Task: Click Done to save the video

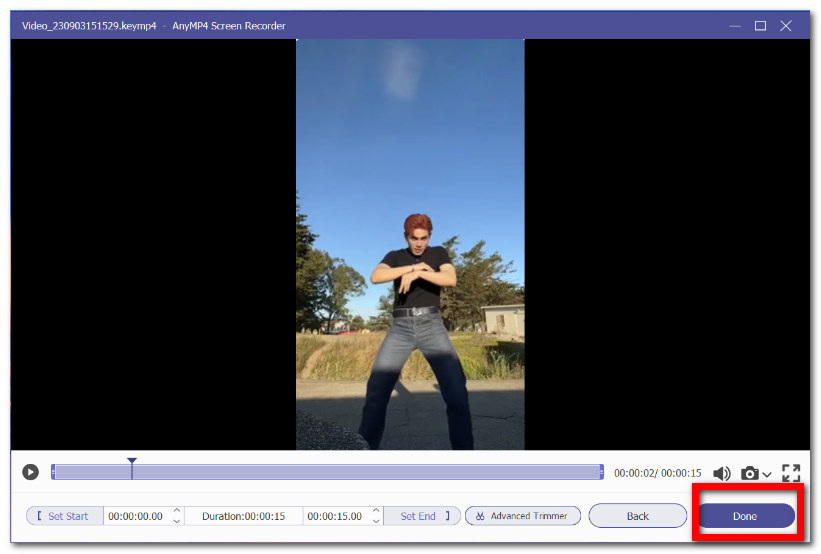Action: 745,516
